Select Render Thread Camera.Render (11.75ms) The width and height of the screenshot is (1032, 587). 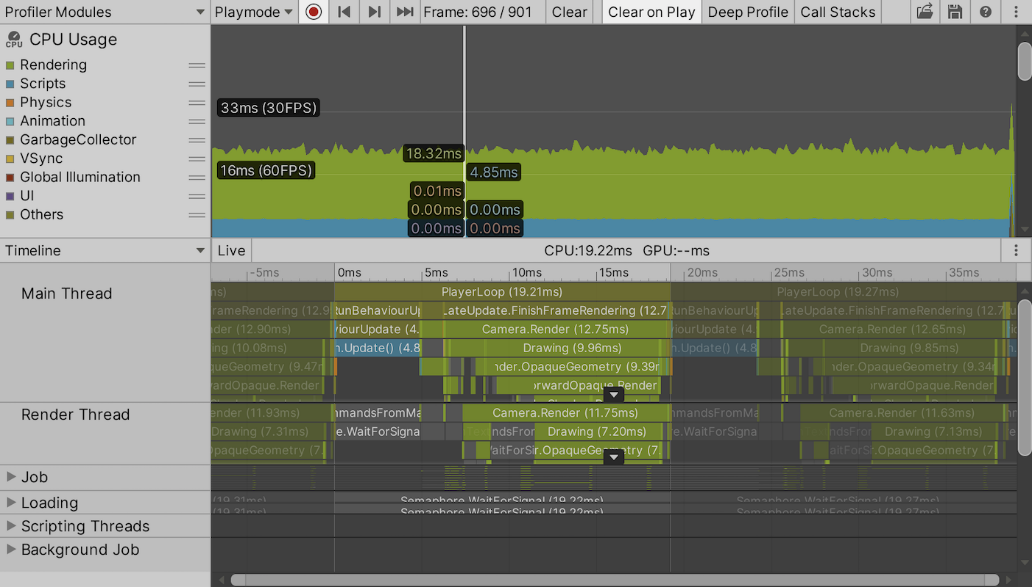coord(565,413)
